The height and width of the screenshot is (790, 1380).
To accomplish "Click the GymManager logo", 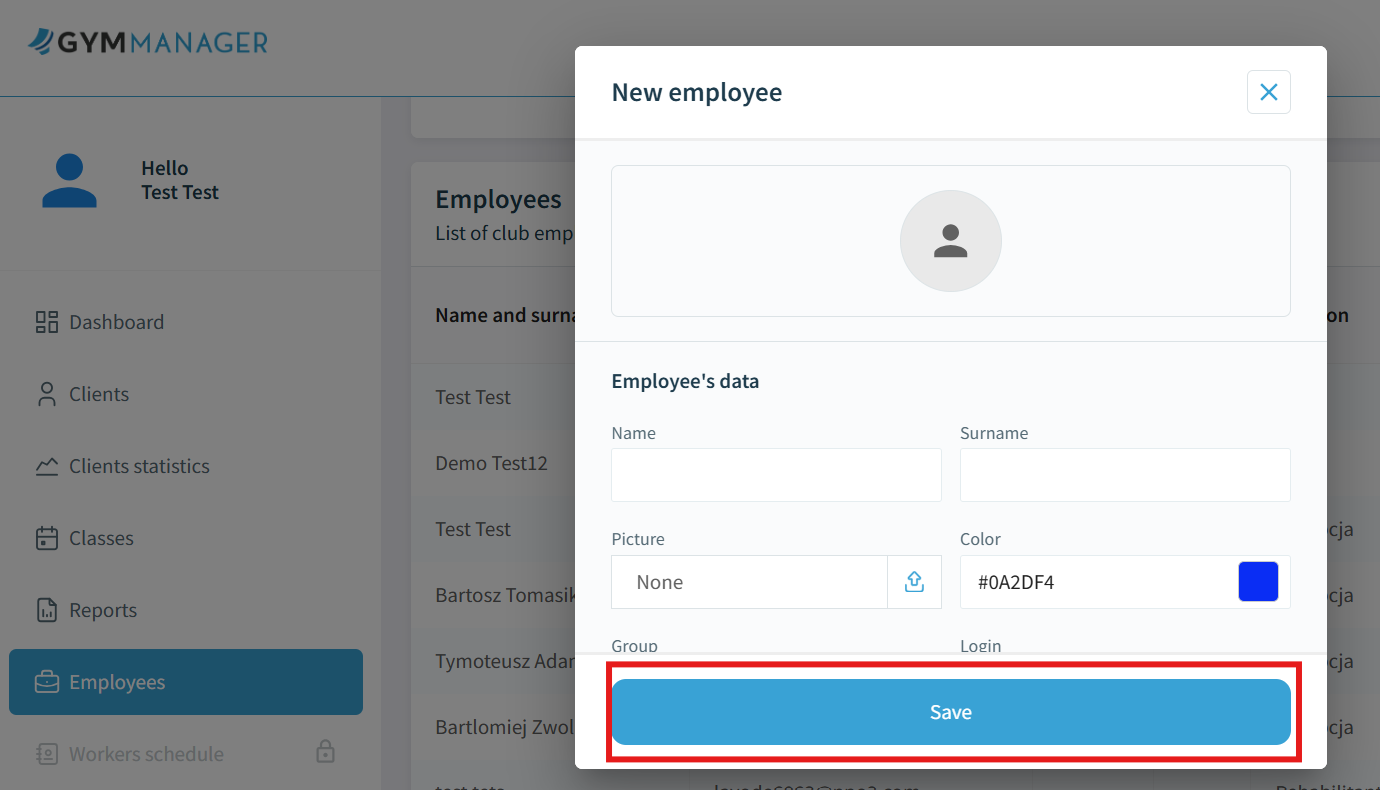I will (x=148, y=42).
